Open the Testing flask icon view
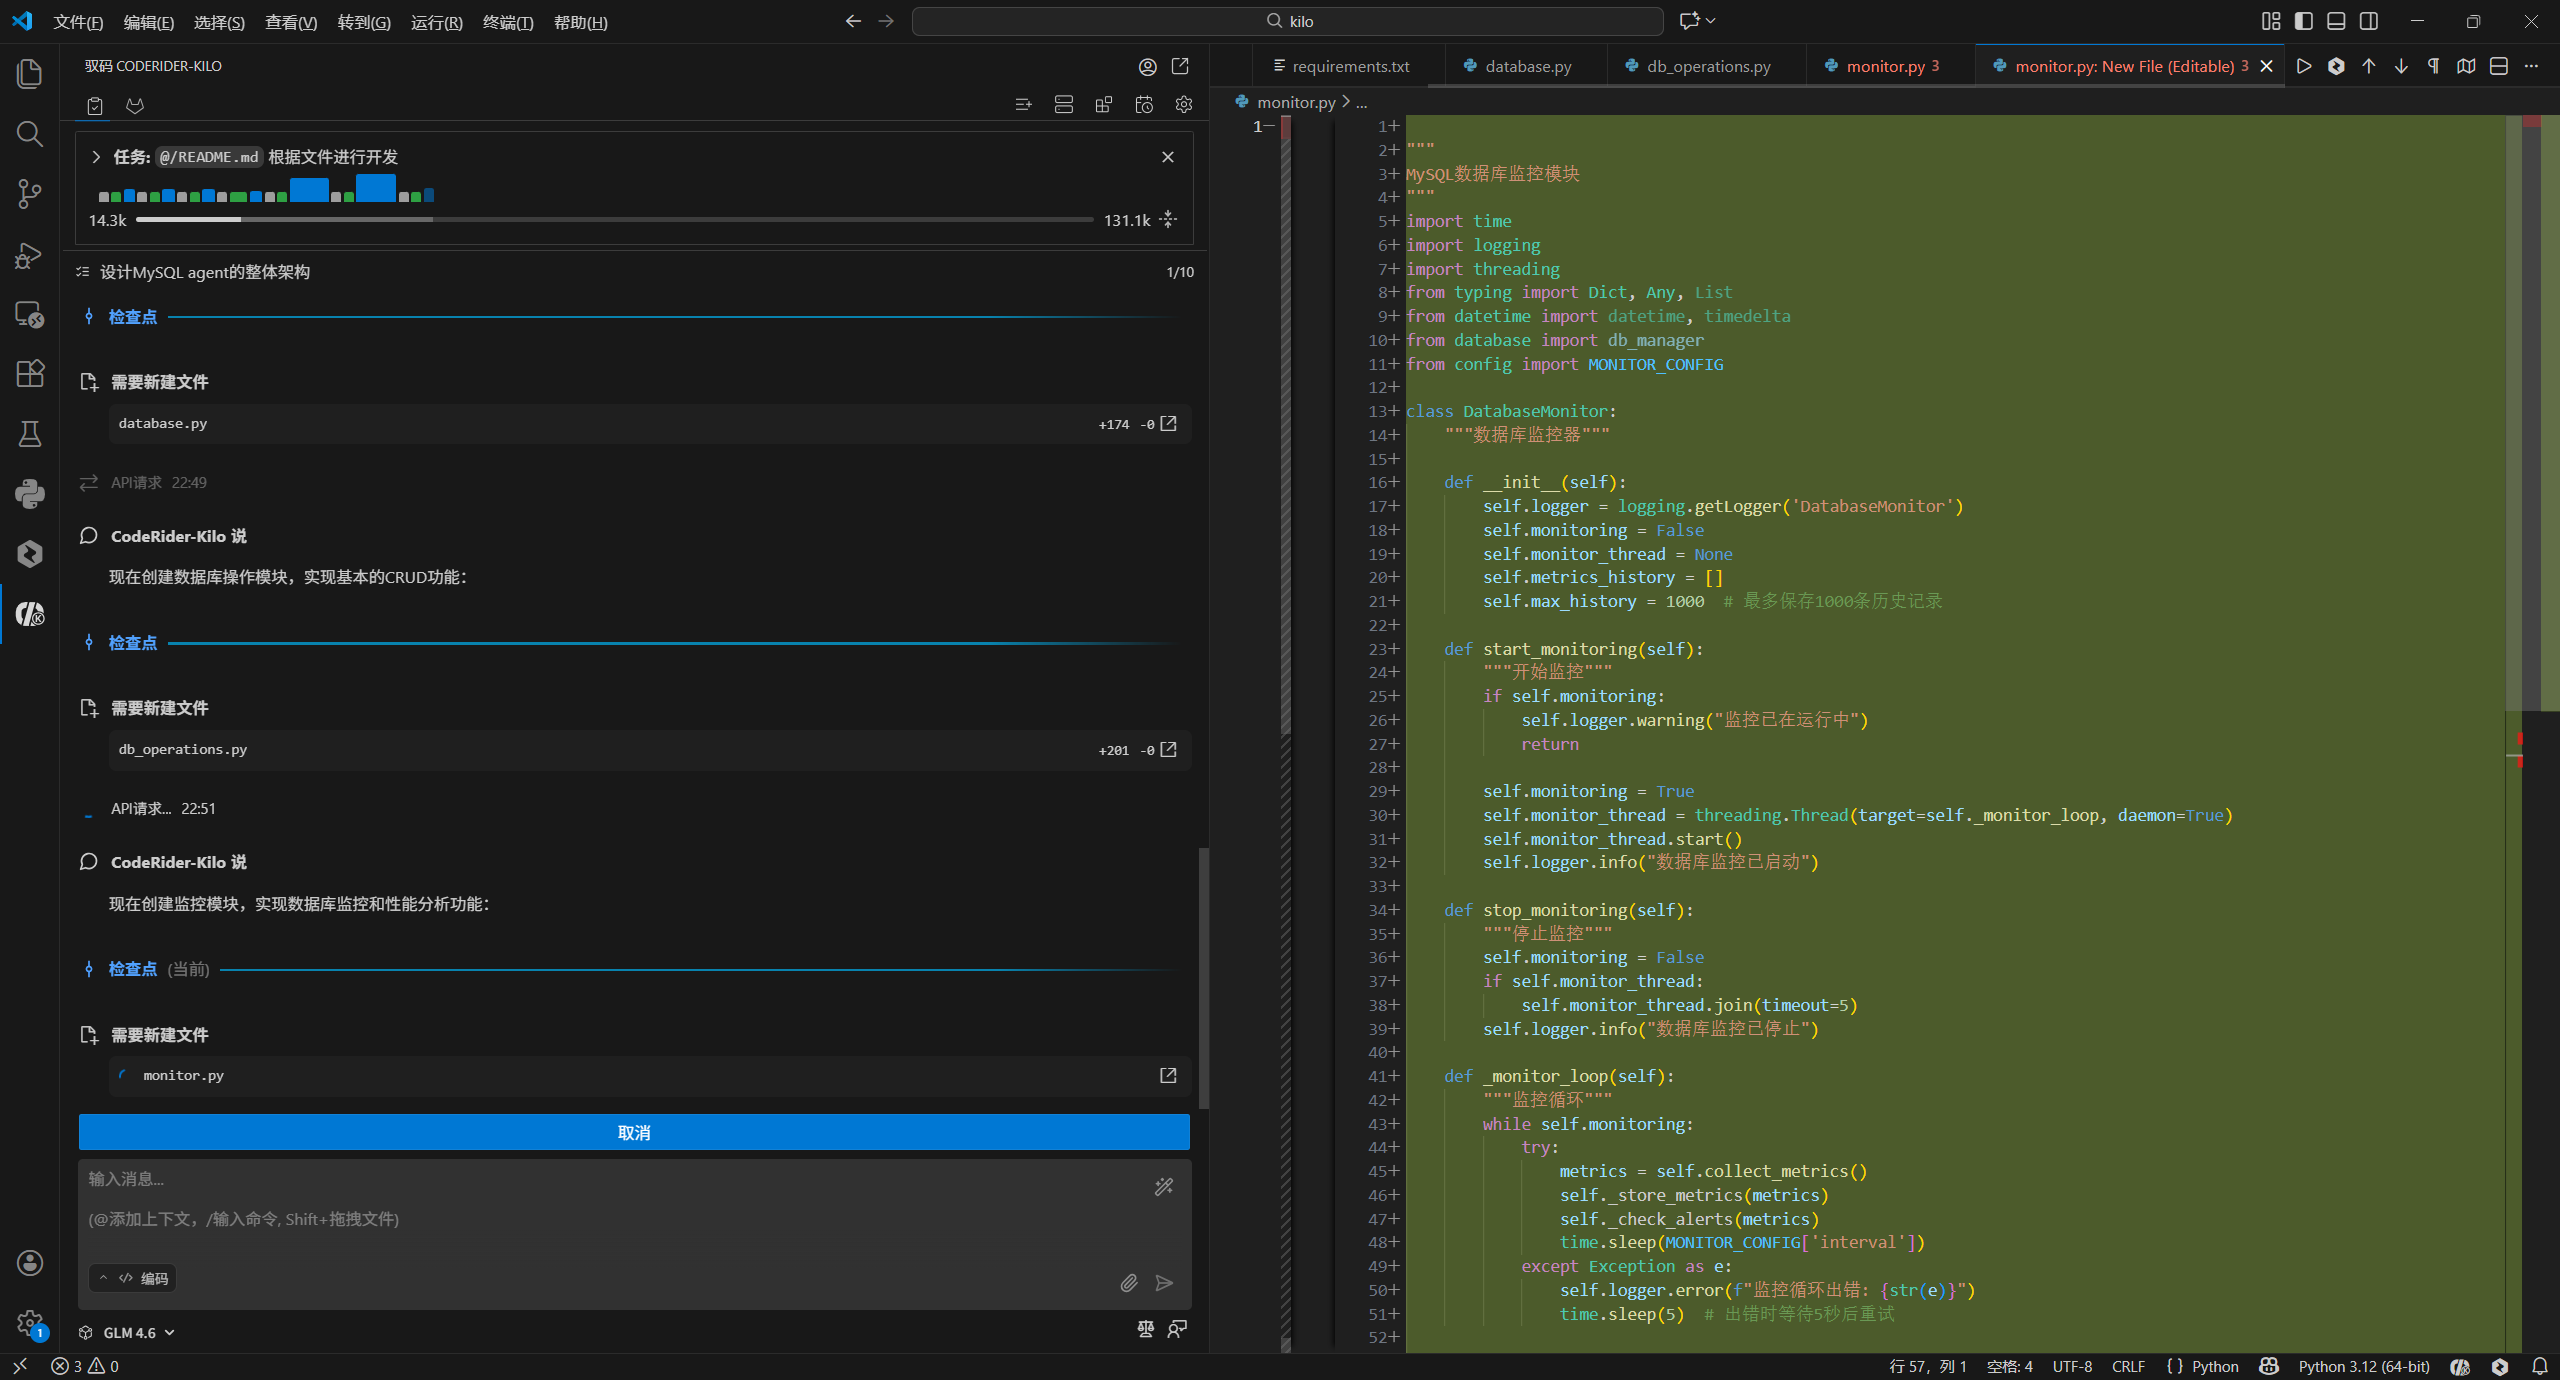The width and height of the screenshot is (2560, 1380). (x=29, y=433)
